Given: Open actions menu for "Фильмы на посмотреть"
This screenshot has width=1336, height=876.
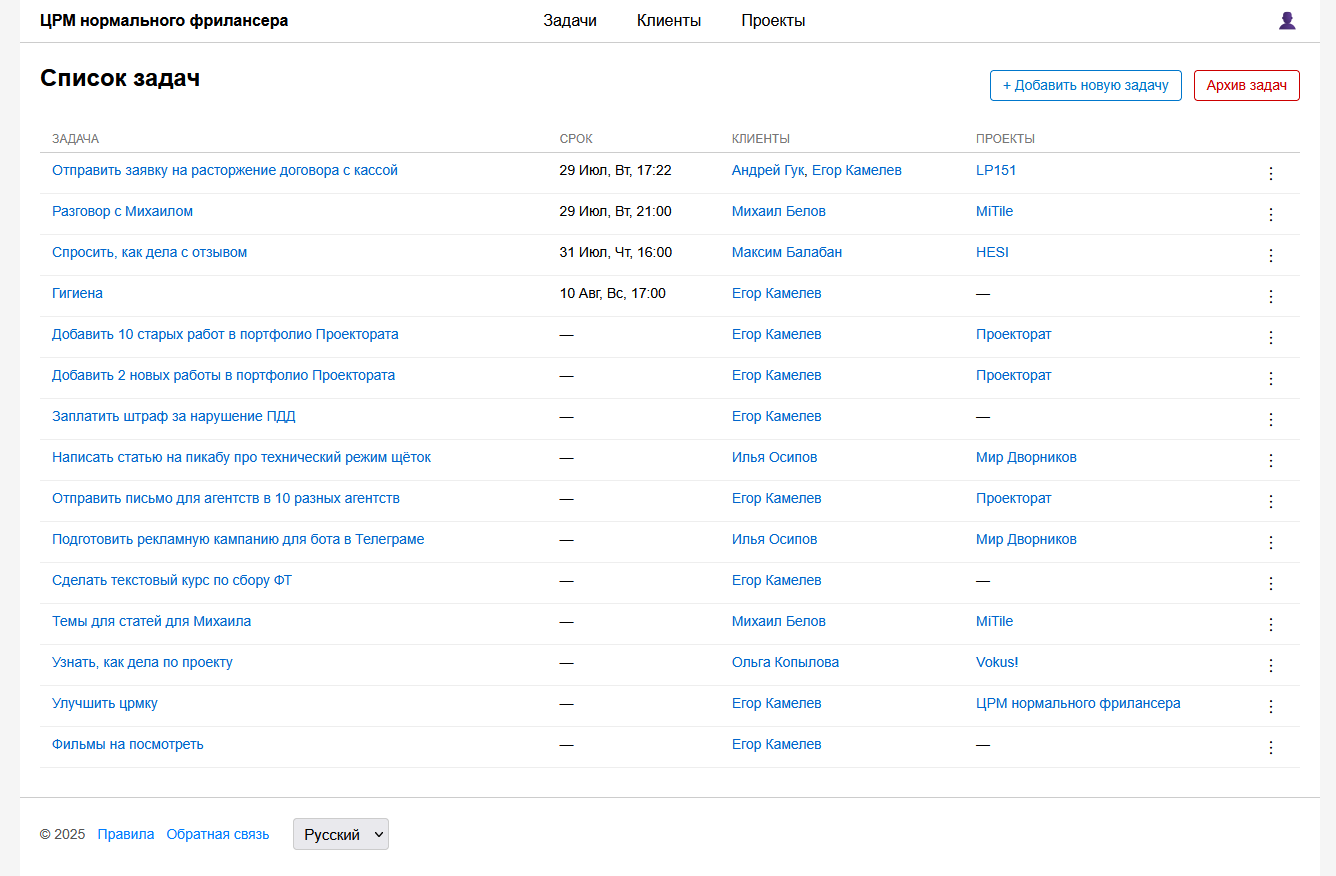Looking at the screenshot, I should [x=1271, y=747].
